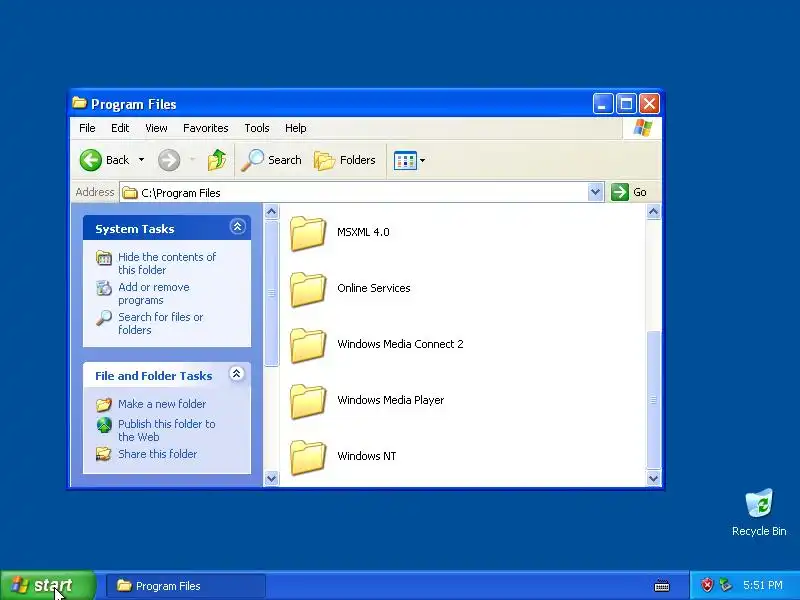Click the MSXML 4.0 folder name
Viewport: 800px width, 600px height.
tap(363, 232)
